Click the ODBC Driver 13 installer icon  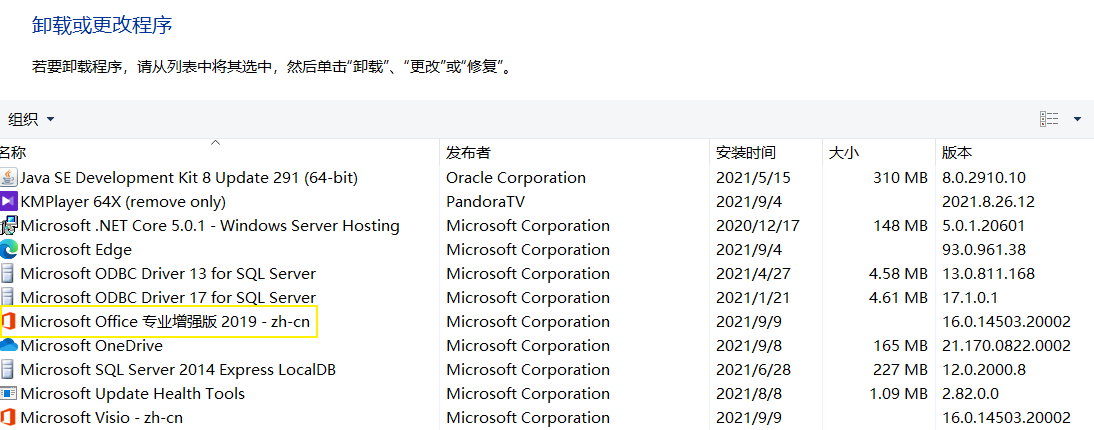pos(8,274)
